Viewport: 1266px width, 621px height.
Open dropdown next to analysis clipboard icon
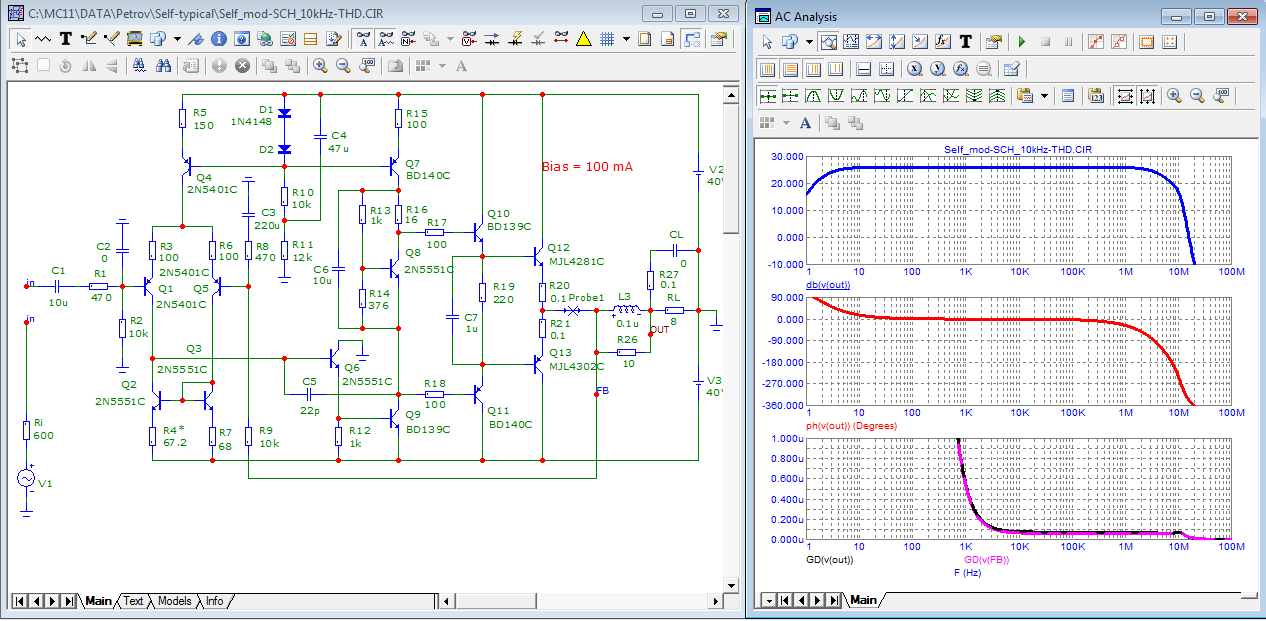click(1045, 96)
